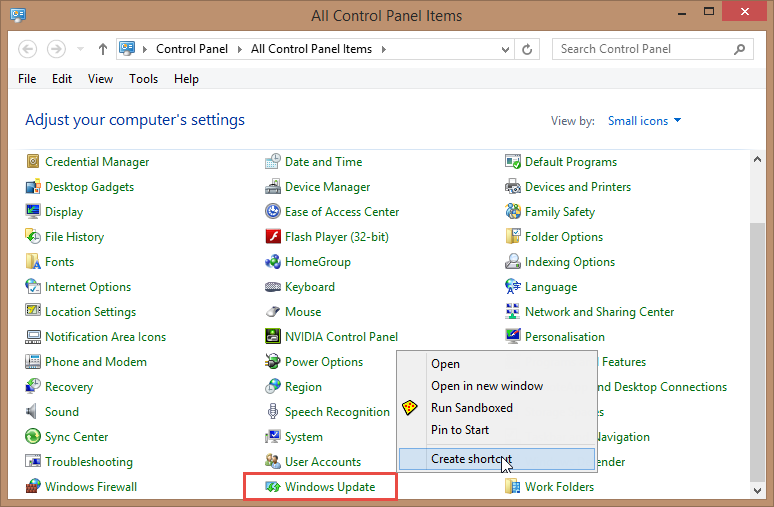
Task: Expand breadcrumb arrow after All Control Panel Items
Action: pyautogui.click(x=384, y=49)
